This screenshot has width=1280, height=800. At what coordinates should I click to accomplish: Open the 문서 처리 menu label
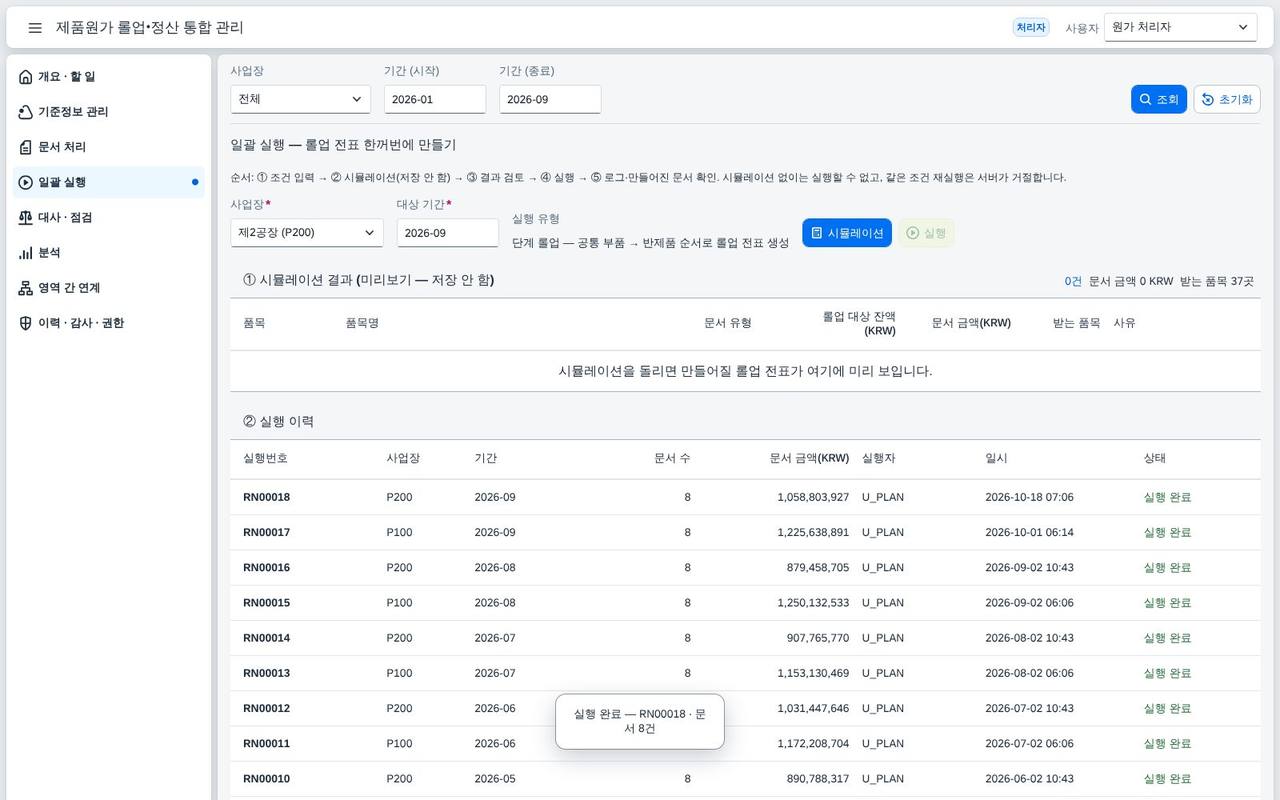pos(62,147)
